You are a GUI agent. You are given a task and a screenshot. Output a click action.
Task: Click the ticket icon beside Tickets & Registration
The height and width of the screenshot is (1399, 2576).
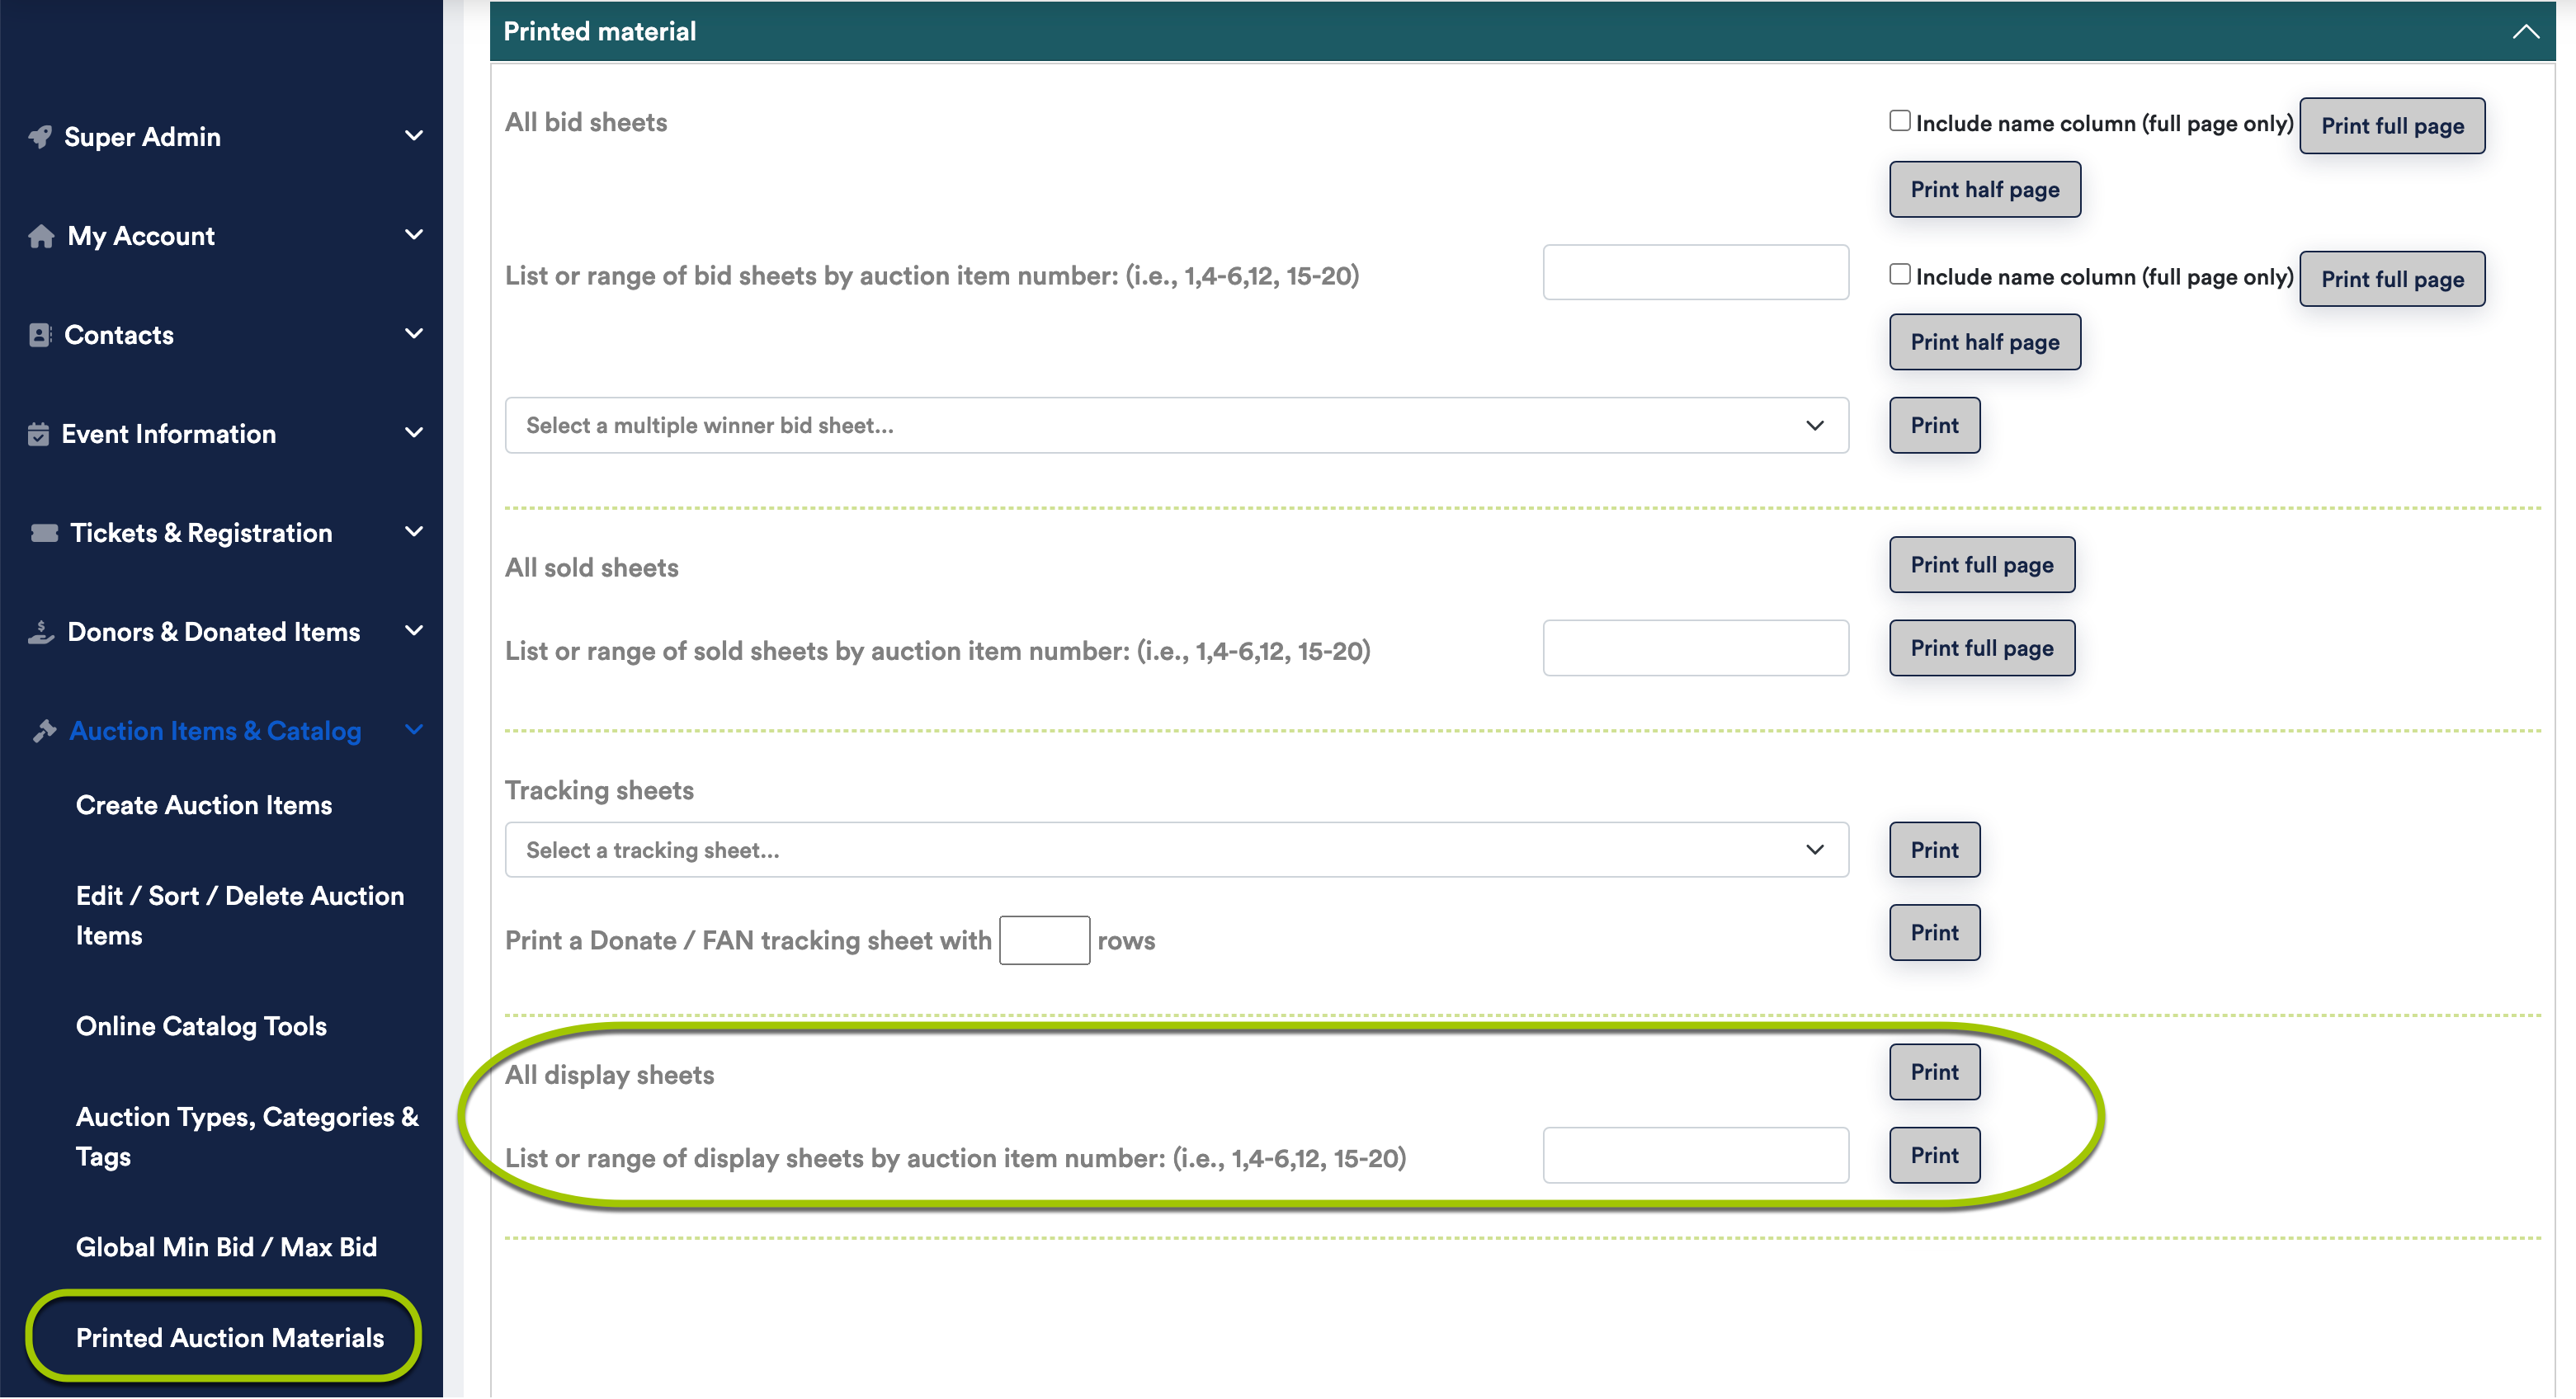43,533
